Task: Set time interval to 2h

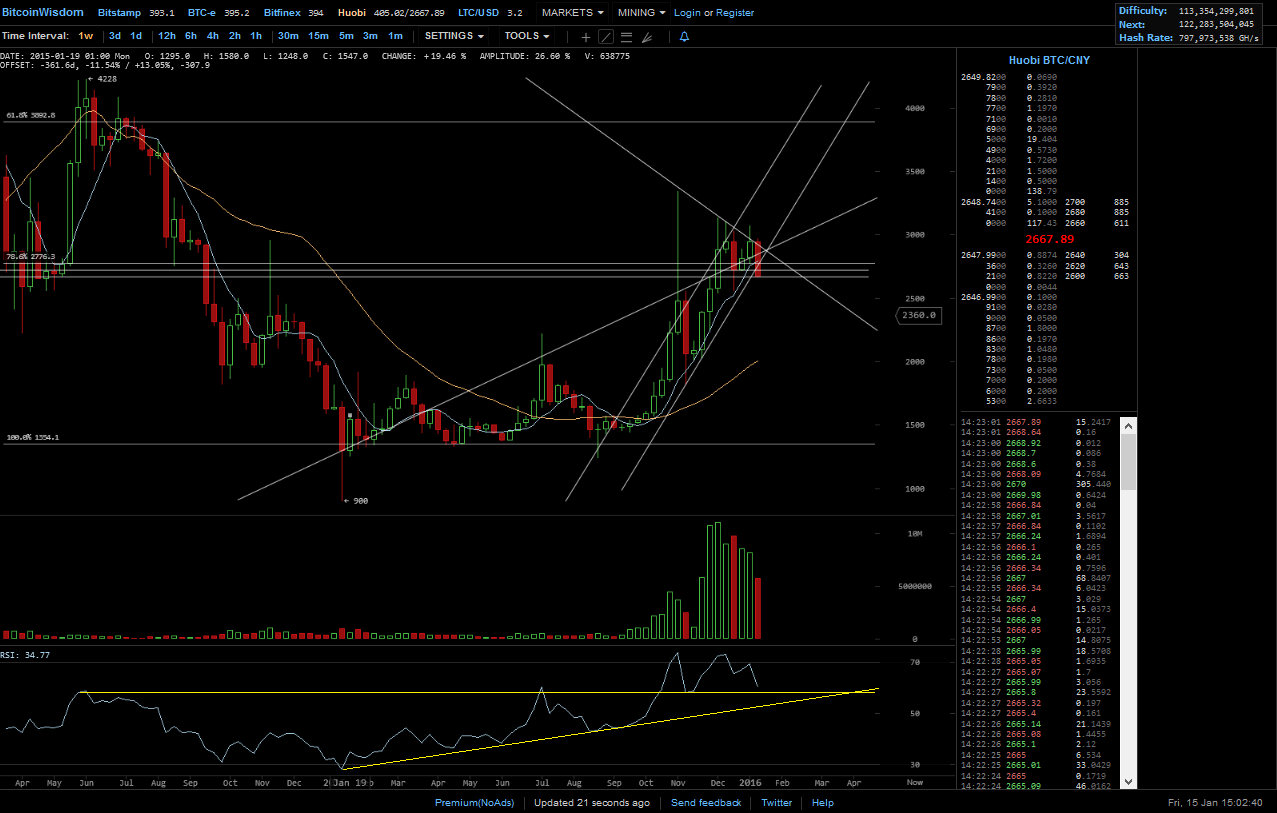Action: point(235,36)
